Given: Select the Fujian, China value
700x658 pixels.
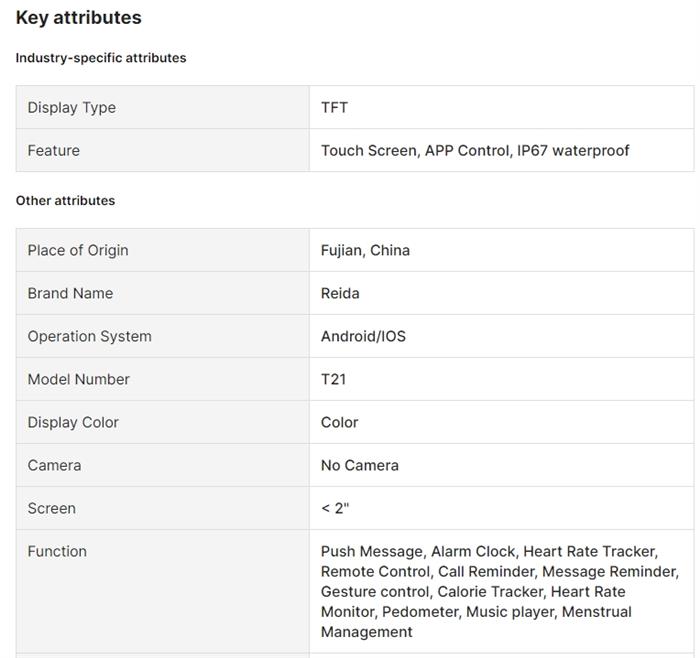Looking at the screenshot, I should tap(365, 251).
